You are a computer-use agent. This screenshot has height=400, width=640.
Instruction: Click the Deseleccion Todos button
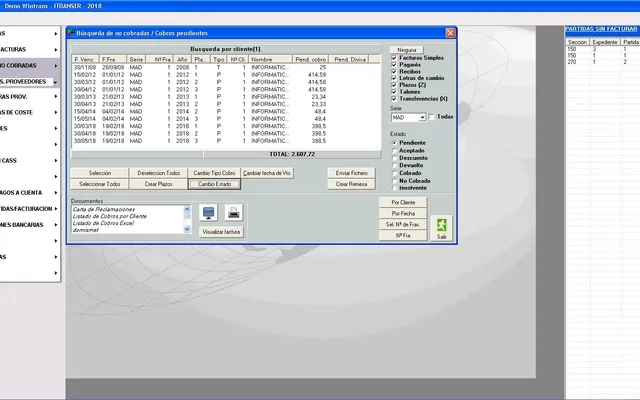pyautogui.click(x=158, y=173)
